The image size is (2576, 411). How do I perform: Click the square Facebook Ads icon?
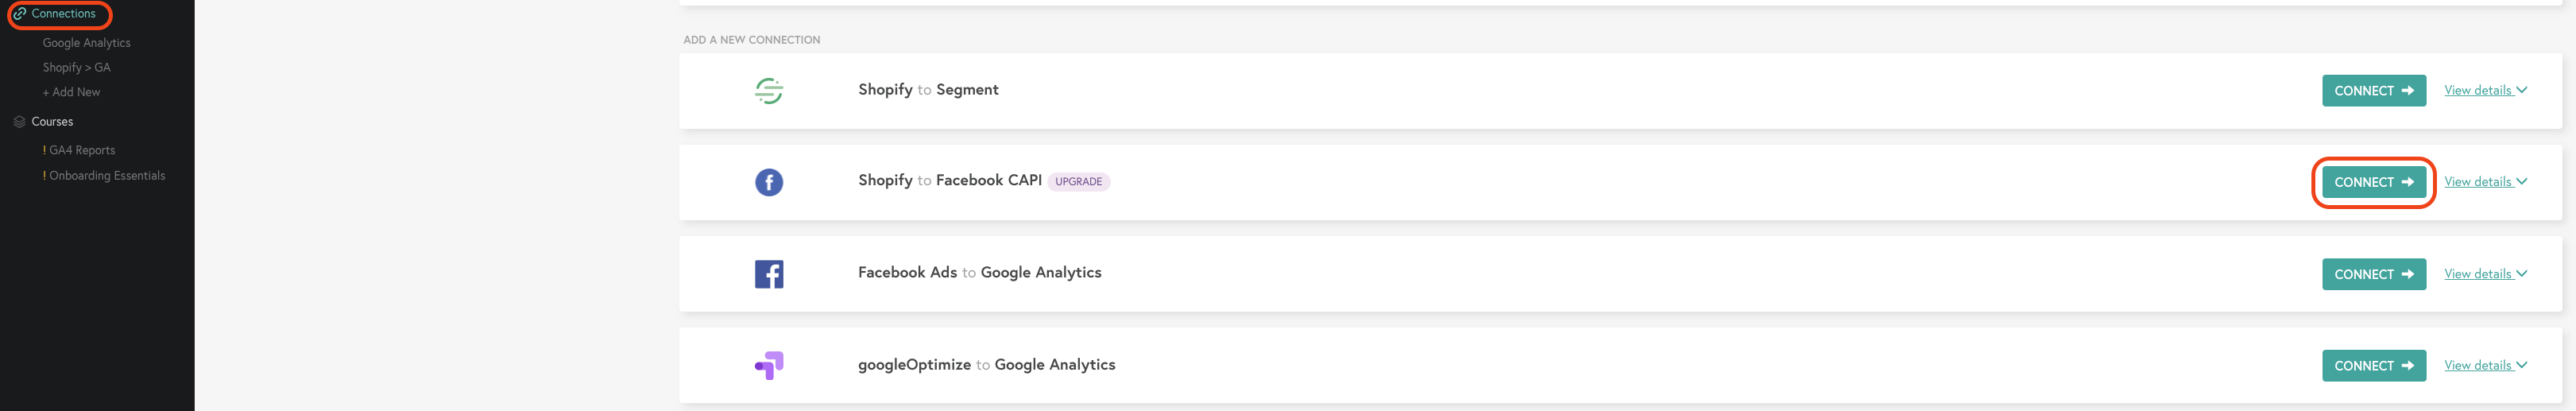[x=768, y=274]
